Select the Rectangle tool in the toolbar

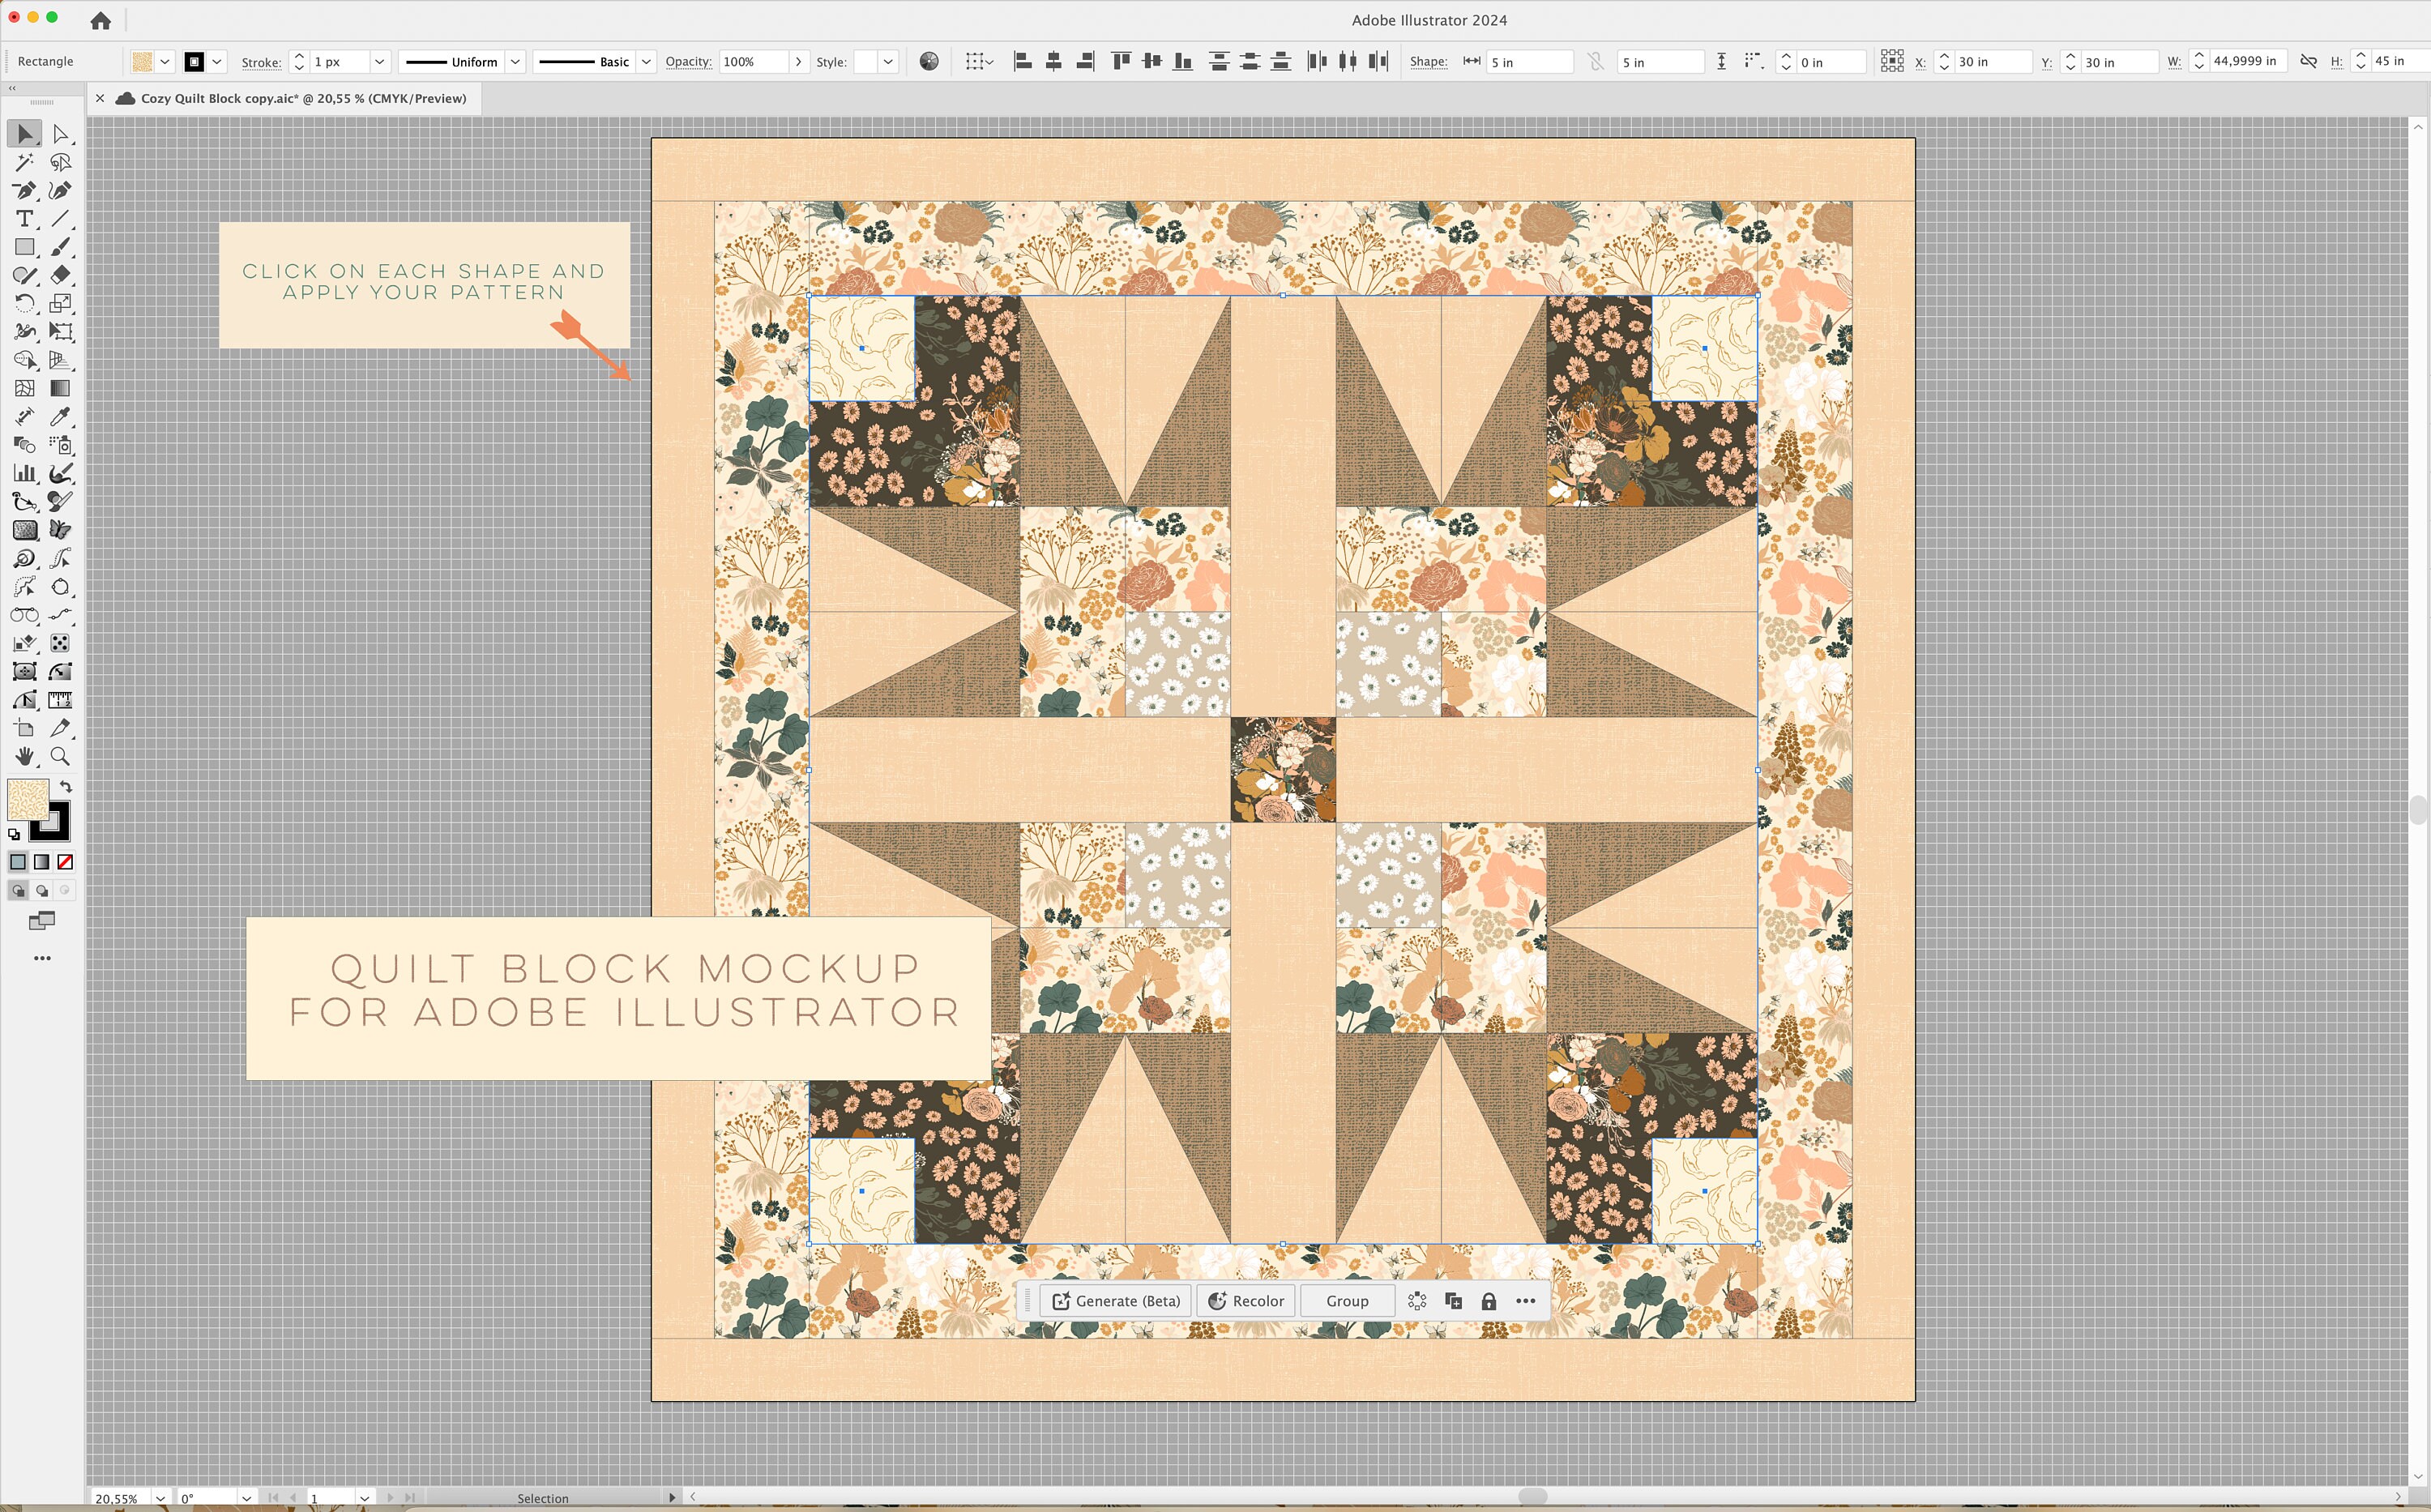pyautogui.click(x=24, y=247)
